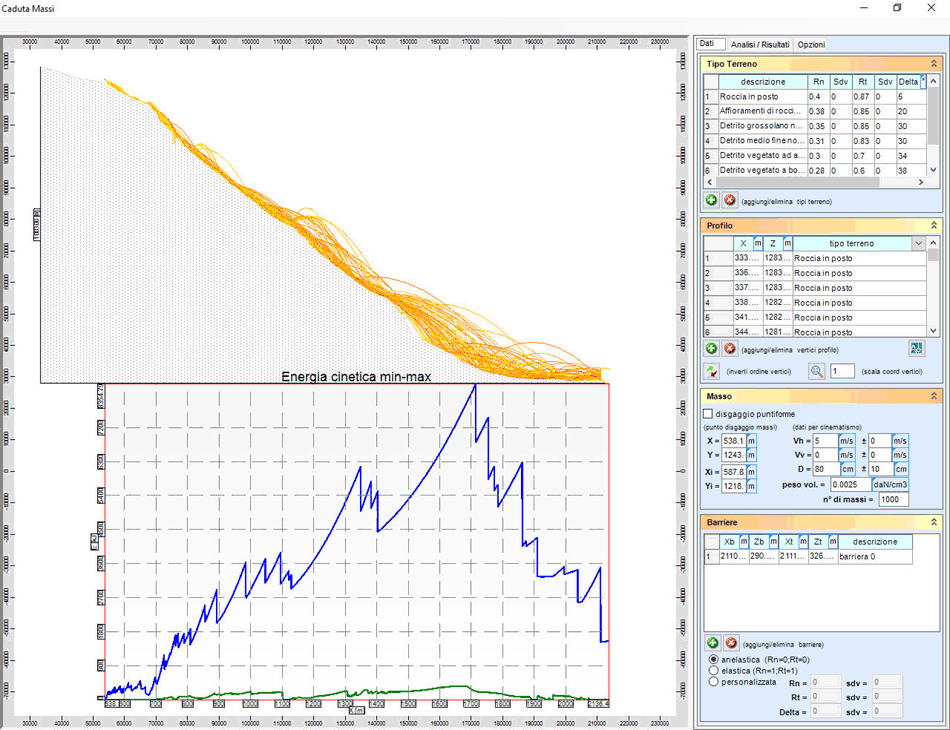Choose the personalizzata barrier option
Viewport: 950px width, 730px height.
713,682
